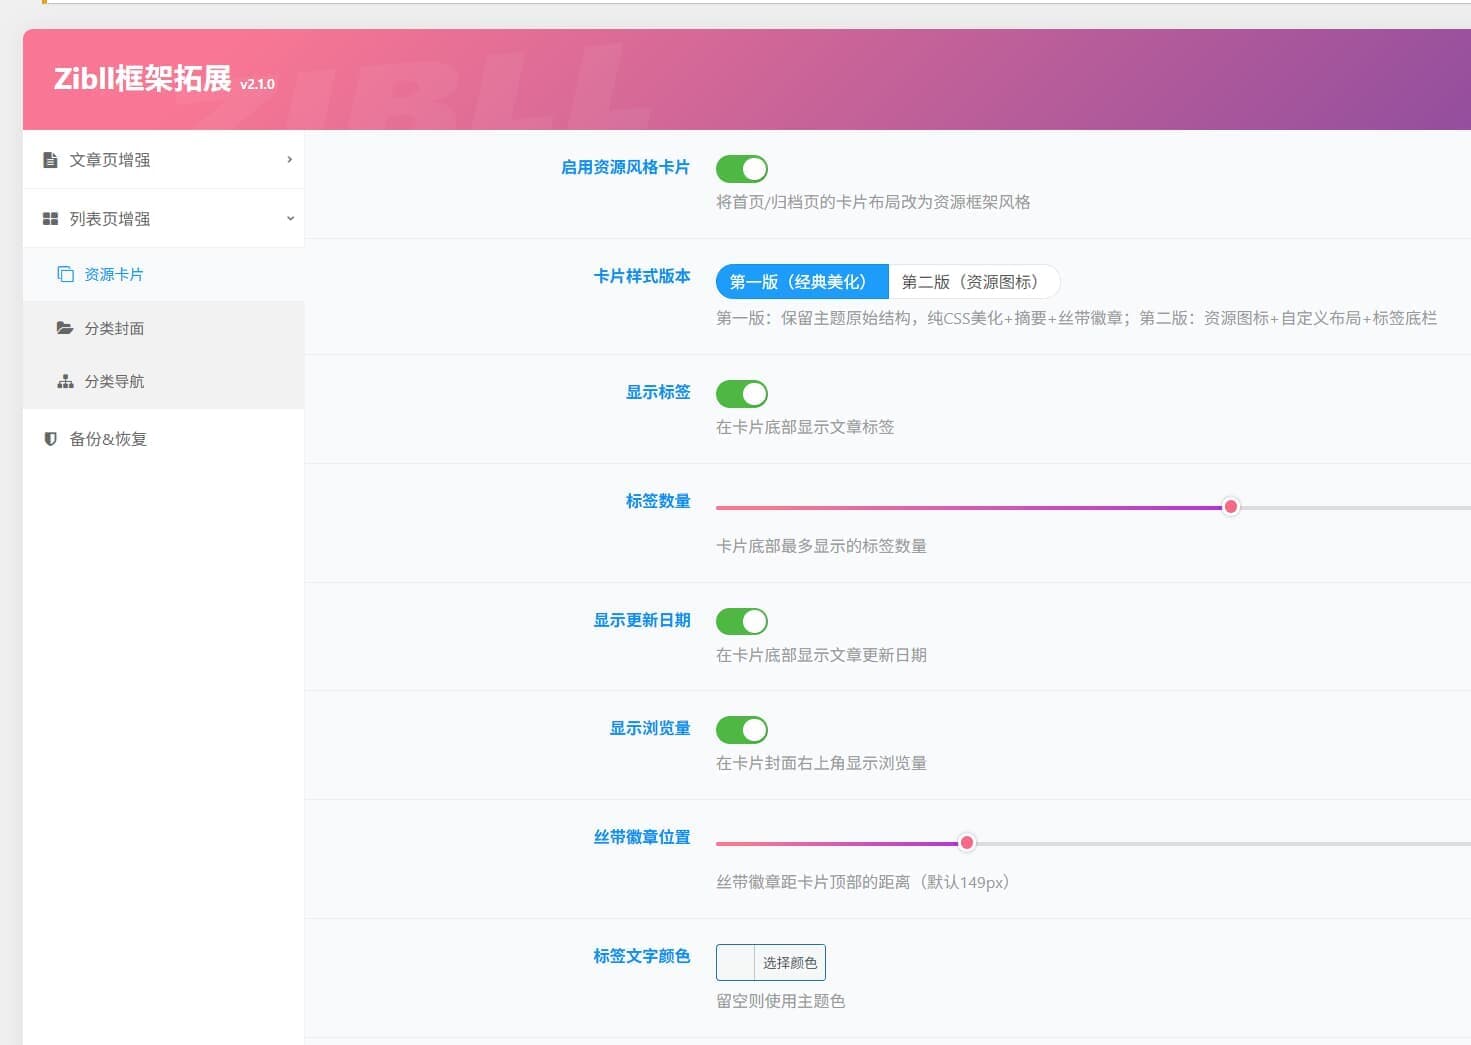Disable the 显示更新日期 toggle
The height and width of the screenshot is (1045, 1471).
(x=742, y=622)
